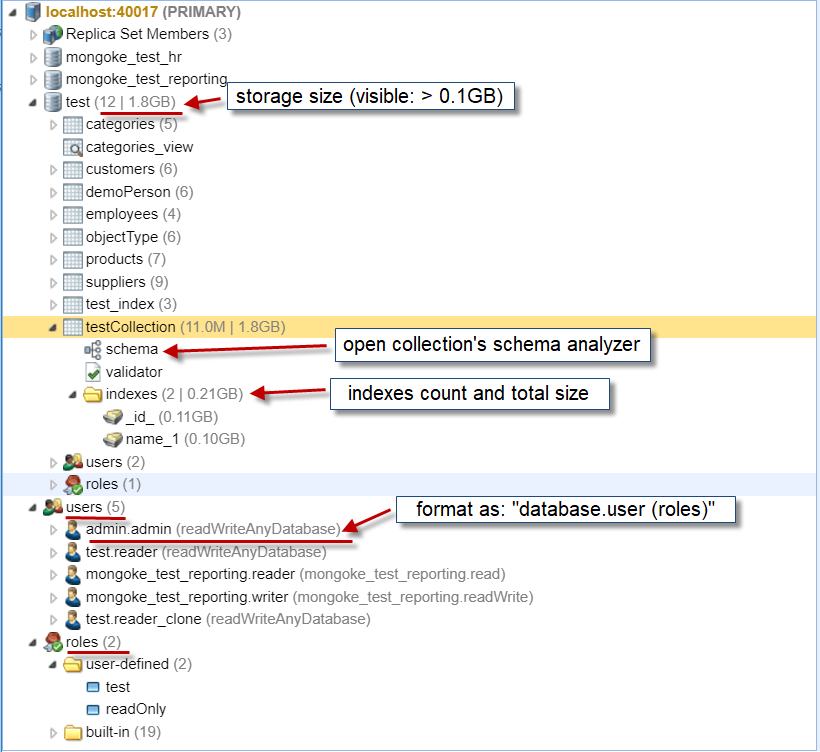
Task: Expand the built-in (19) roles folder
Action: (53, 733)
